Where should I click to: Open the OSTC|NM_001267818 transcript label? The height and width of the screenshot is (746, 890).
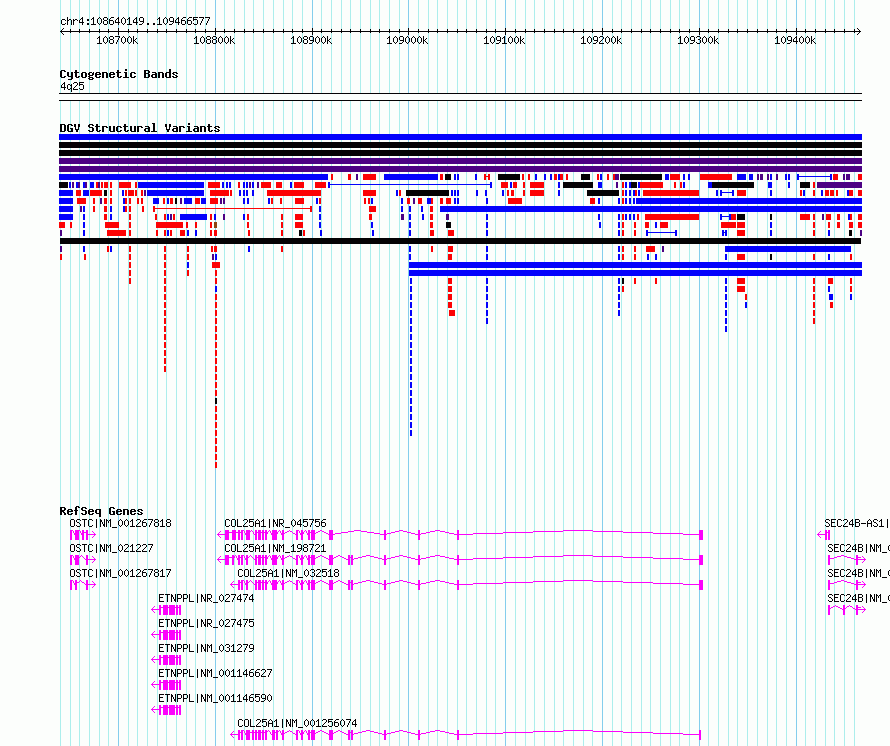120,523
